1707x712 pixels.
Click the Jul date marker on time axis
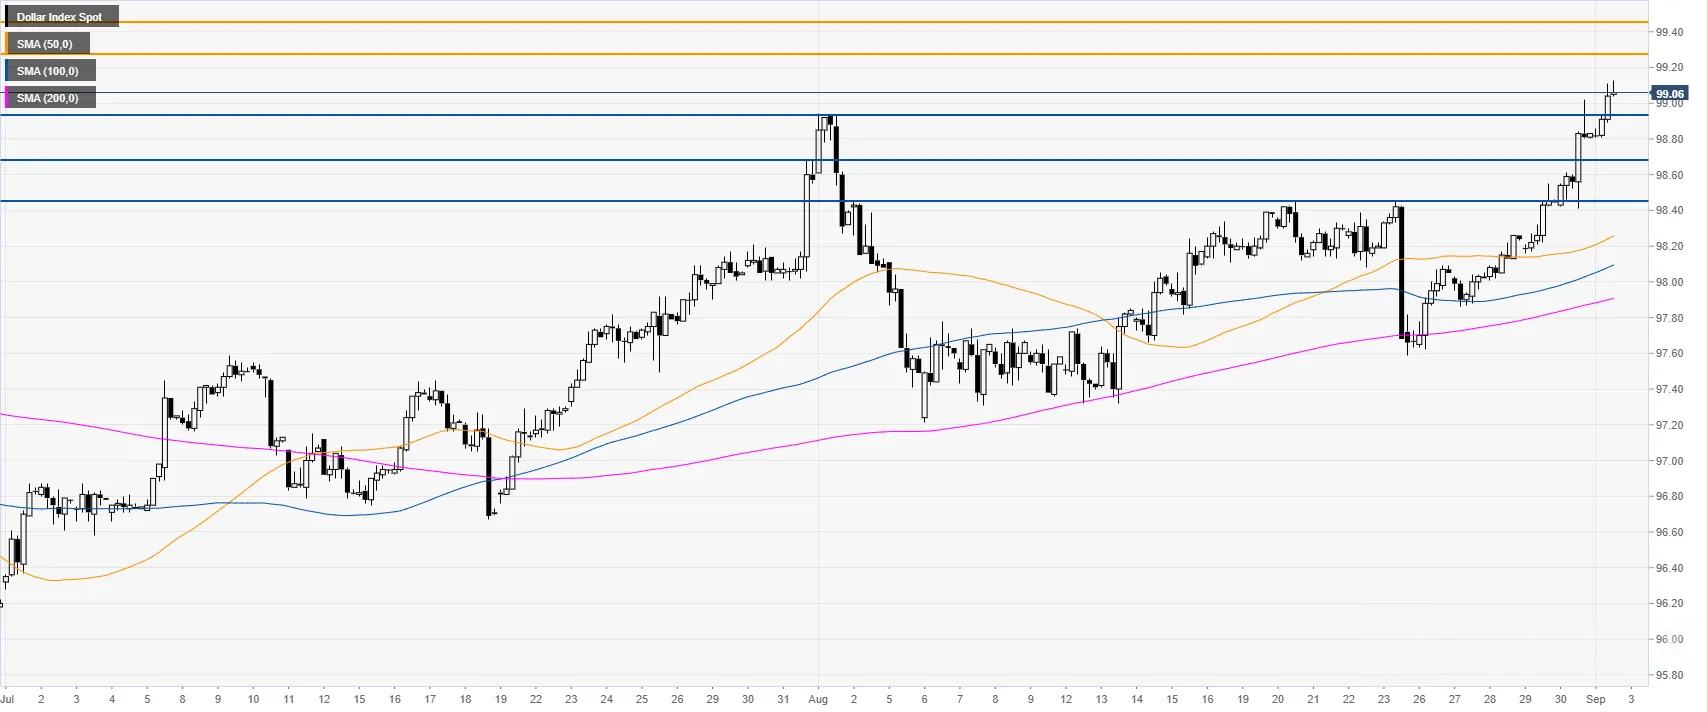pos(8,699)
